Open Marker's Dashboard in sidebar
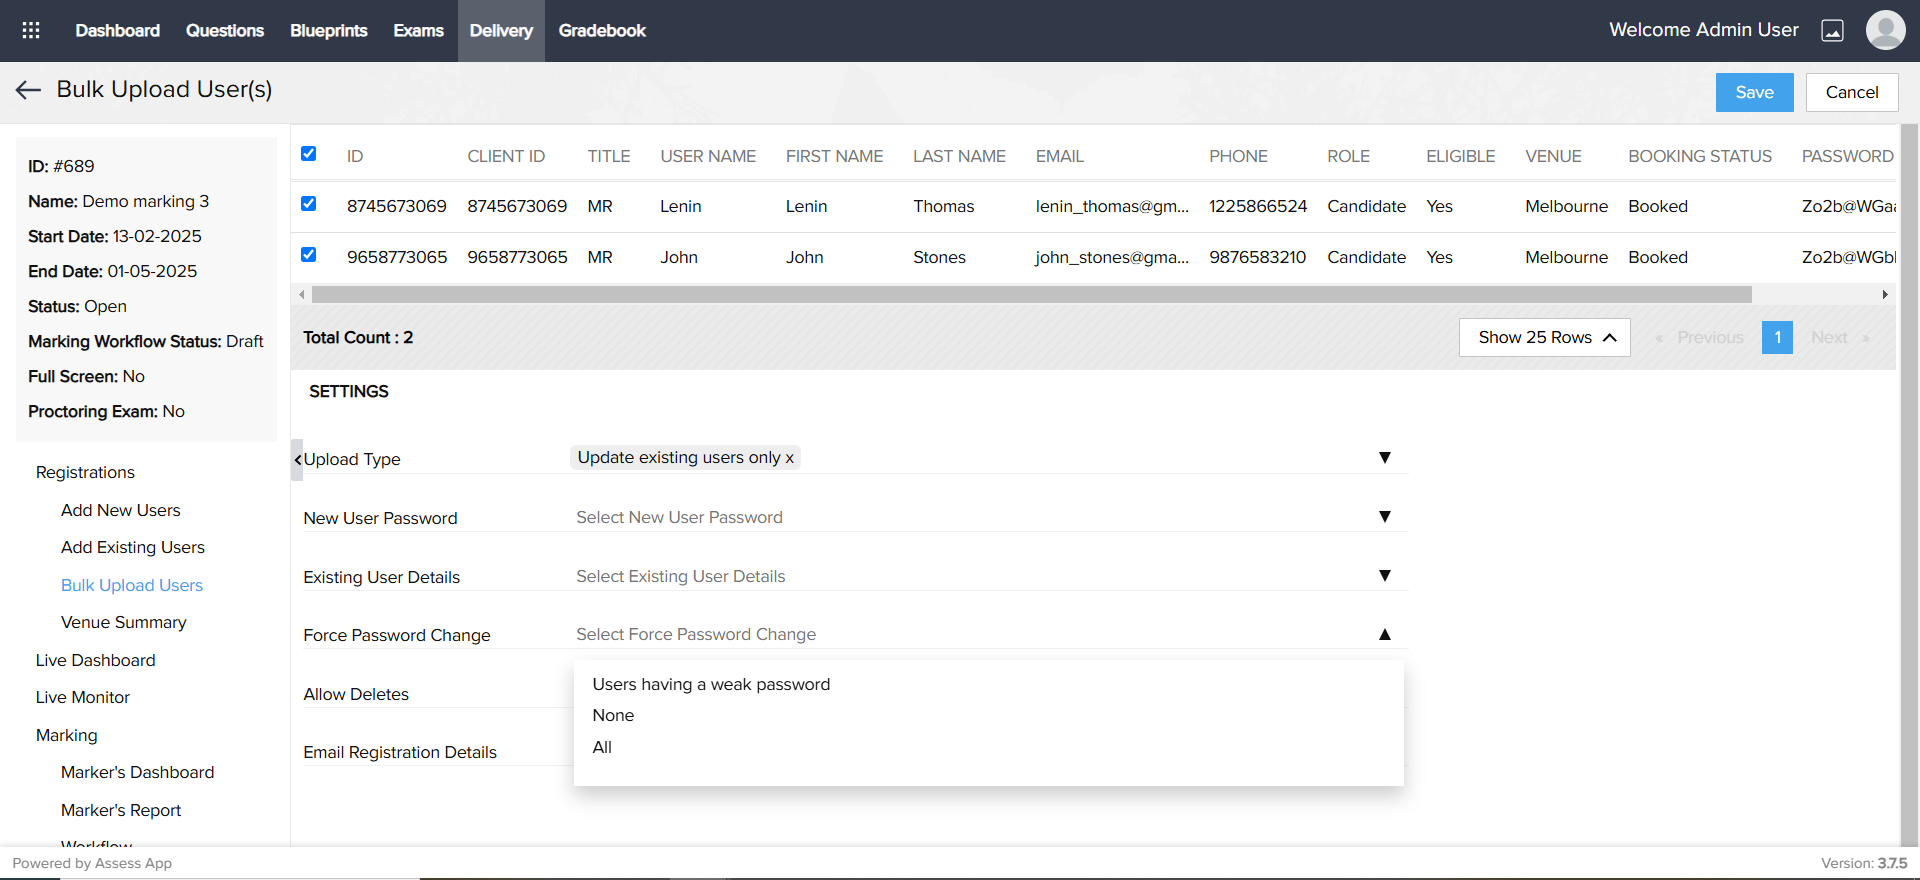The height and width of the screenshot is (880, 1920). 138,772
